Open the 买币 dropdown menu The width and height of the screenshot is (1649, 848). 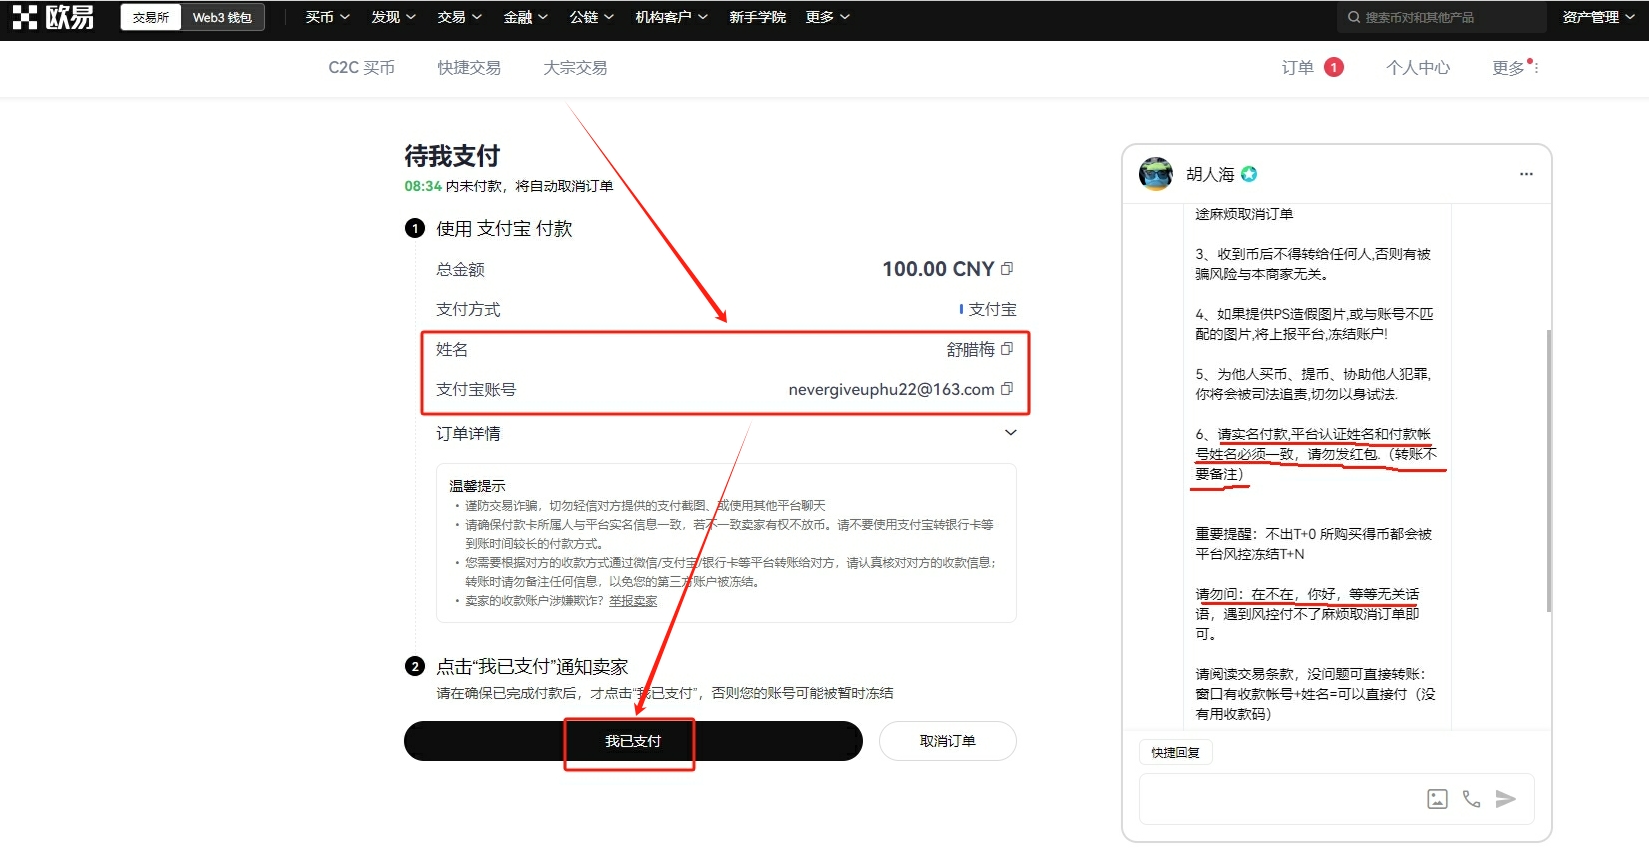click(x=328, y=17)
